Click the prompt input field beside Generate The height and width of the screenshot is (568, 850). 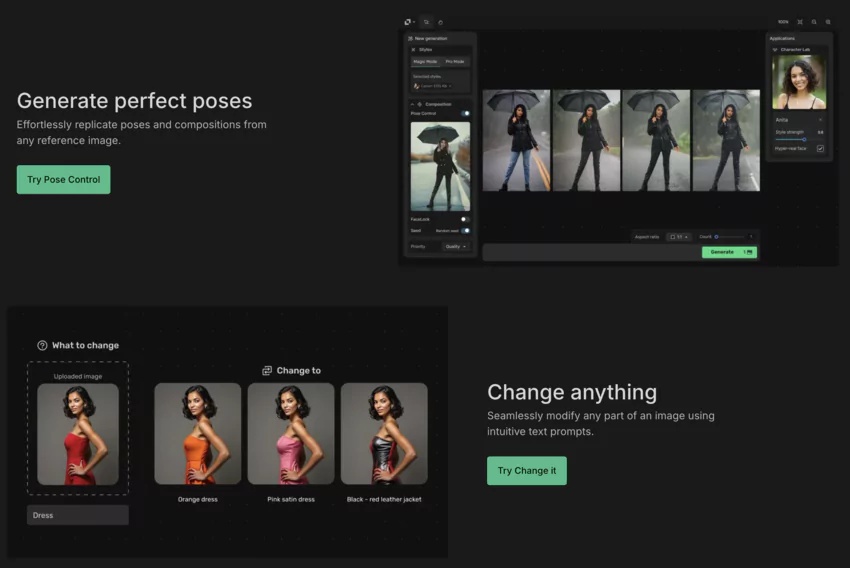pyautogui.click(x=591, y=253)
